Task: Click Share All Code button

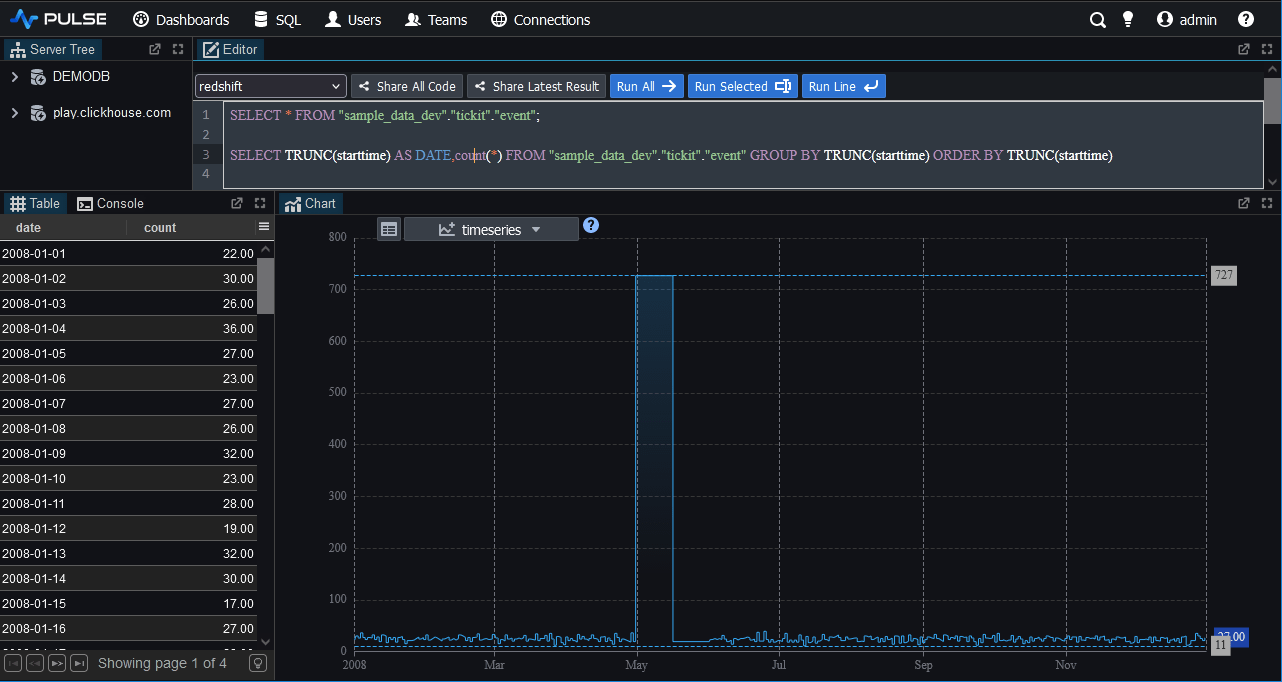Action: (x=407, y=86)
